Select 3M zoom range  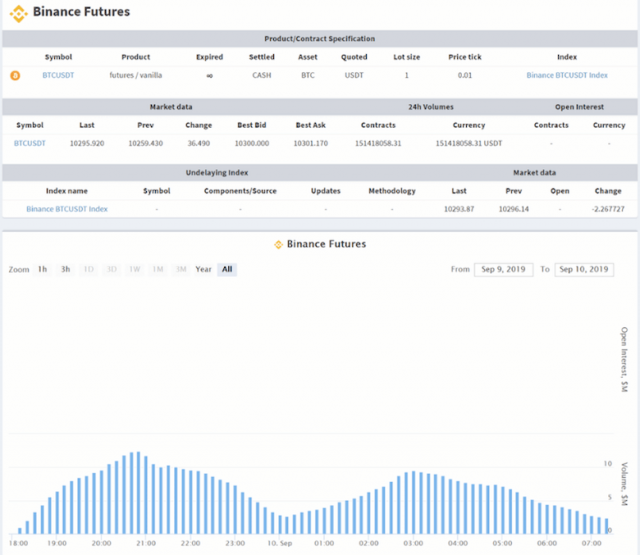click(181, 269)
